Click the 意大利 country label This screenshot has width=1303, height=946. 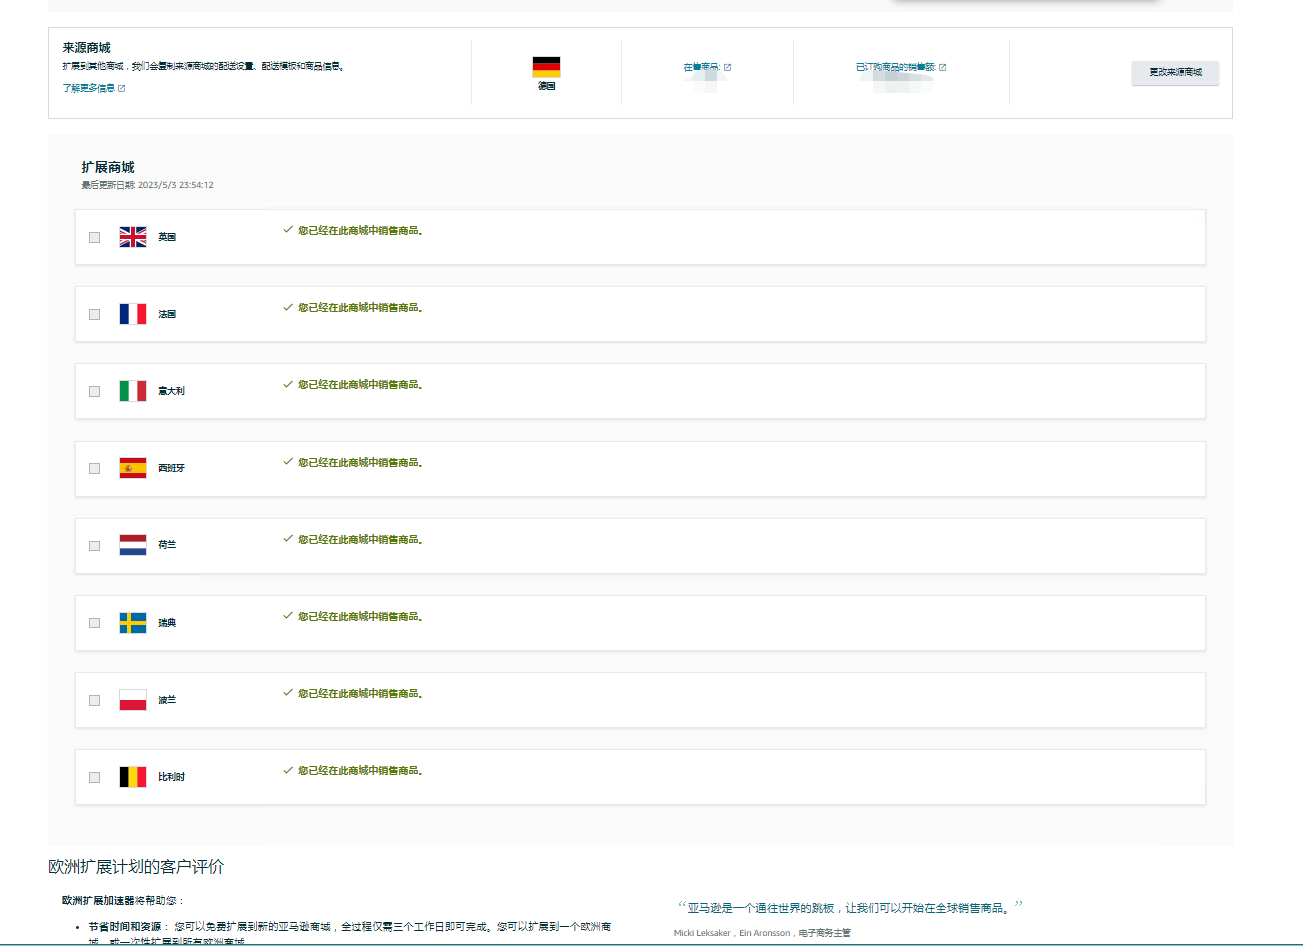(x=171, y=391)
